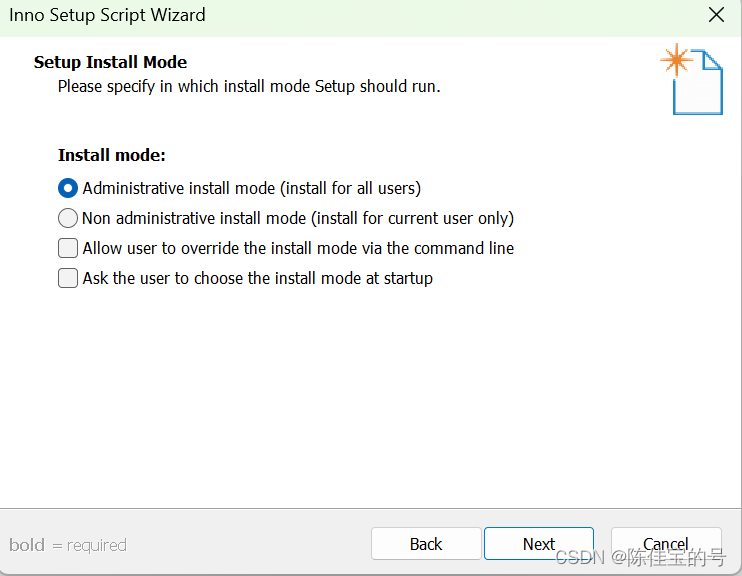The height and width of the screenshot is (576, 742).
Task: Click the 'bold = required' hint text
Action: 68,545
